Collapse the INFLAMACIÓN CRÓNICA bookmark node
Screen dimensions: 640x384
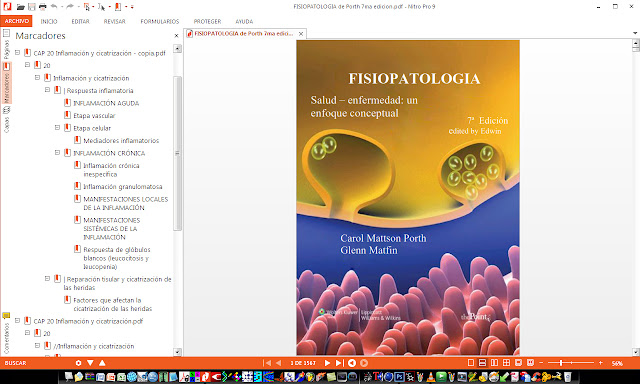pyautogui.click(x=57, y=153)
